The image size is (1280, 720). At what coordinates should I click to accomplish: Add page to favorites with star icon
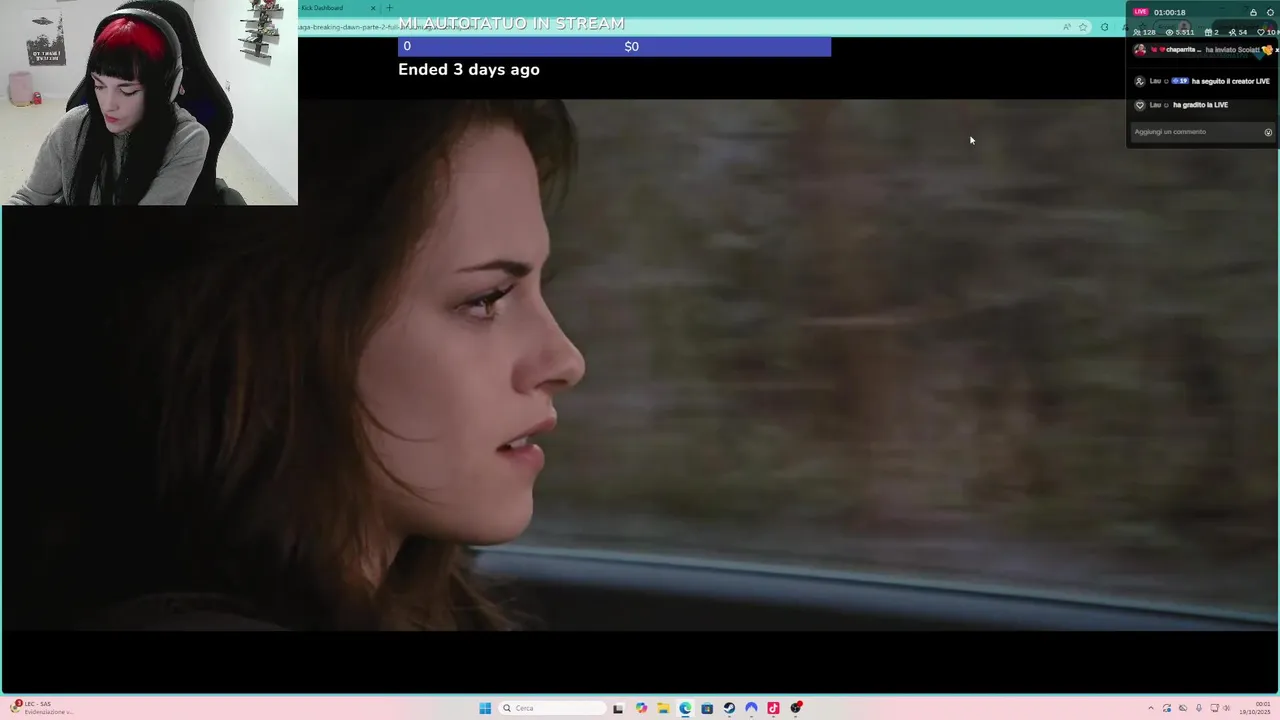1083,27
